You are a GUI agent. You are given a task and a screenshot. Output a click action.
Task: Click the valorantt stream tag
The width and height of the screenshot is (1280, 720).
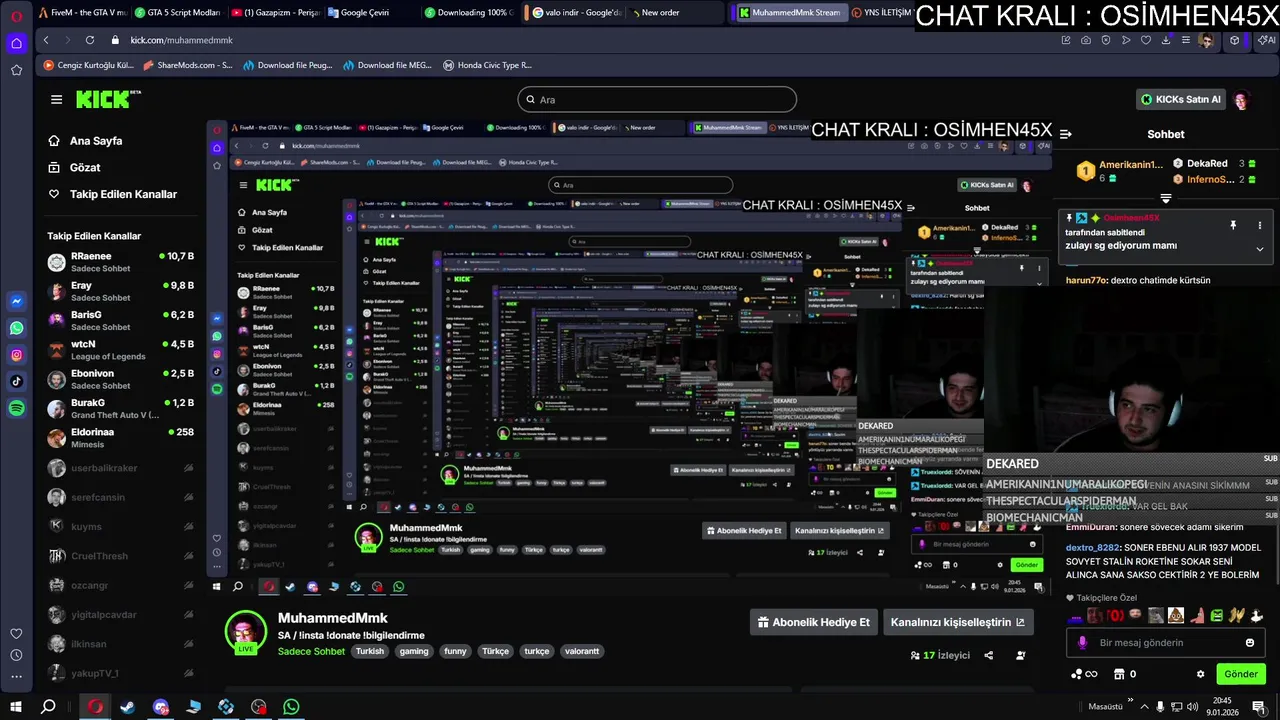click(582, 651)
